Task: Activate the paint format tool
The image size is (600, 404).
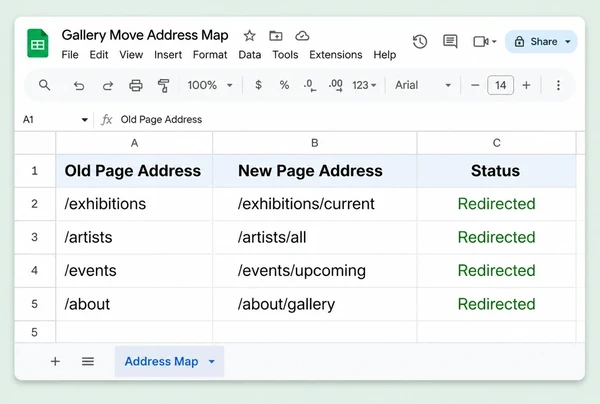Action: tap(163, 85)
